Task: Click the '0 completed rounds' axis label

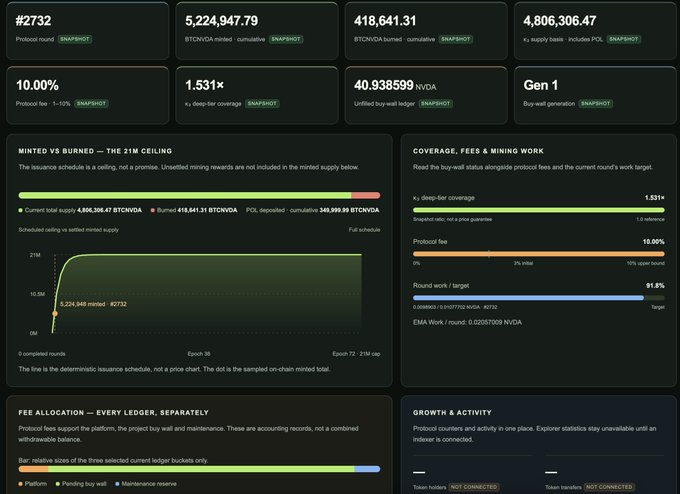Action: point(42,354)
